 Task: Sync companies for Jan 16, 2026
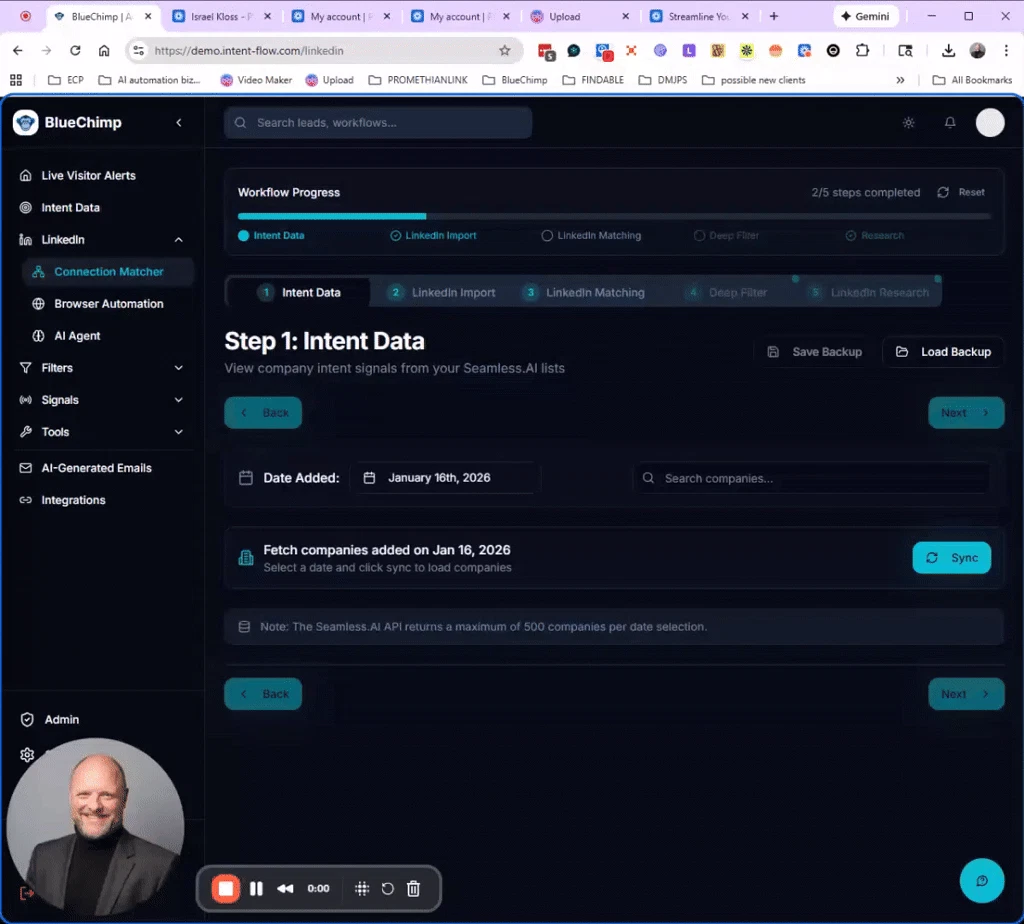coord(952,558)
